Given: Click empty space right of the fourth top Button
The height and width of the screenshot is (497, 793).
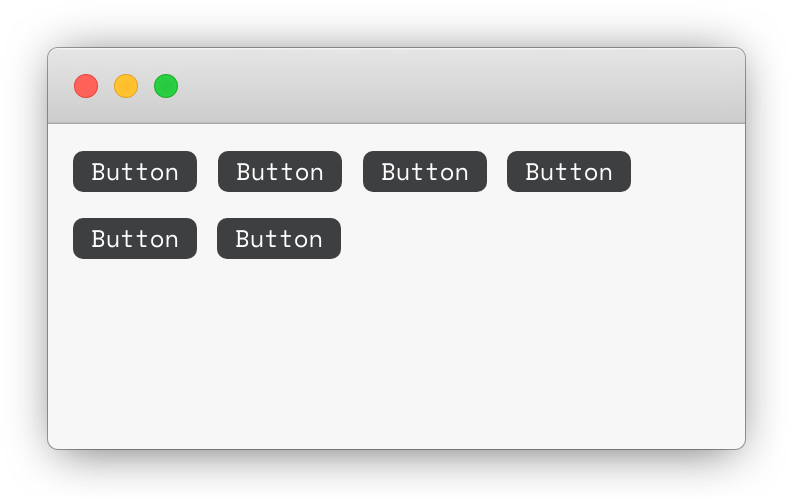Looking at the screenshot, I should point(688,171).
